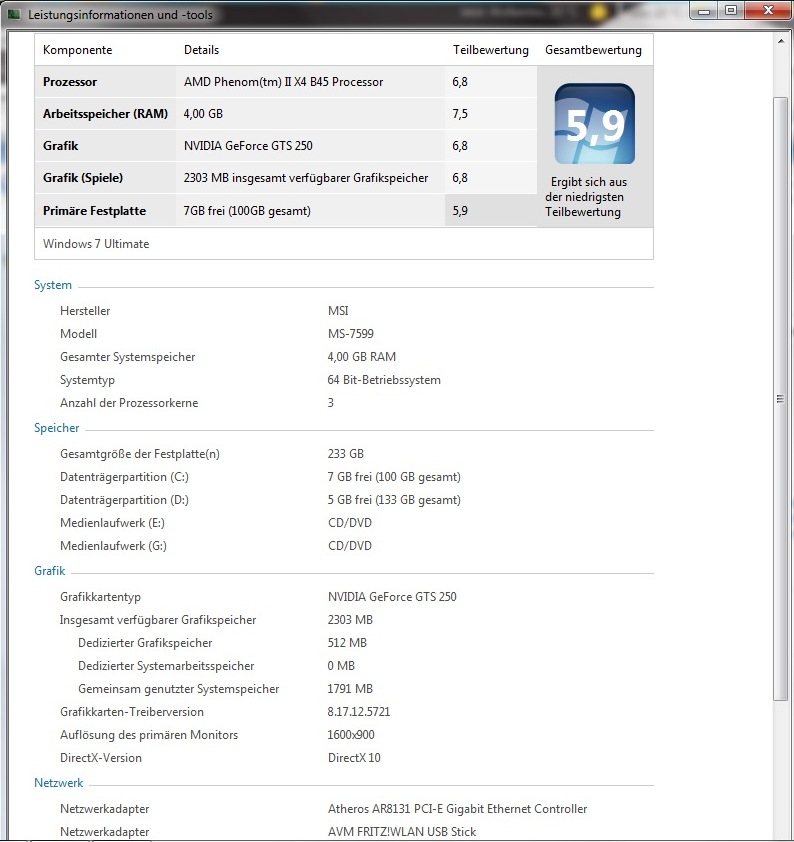Click the window title bar app icon
The width and height of the screenshot is (794, 842).
click(14, 14)
